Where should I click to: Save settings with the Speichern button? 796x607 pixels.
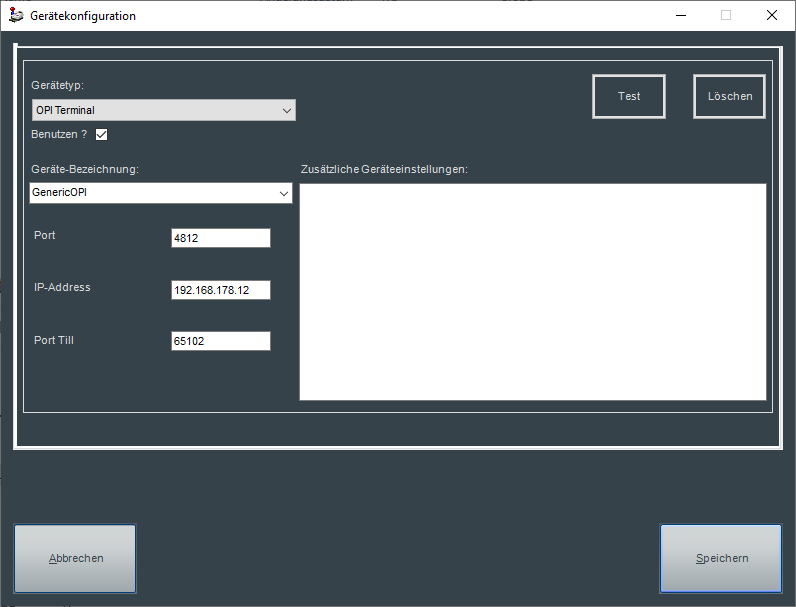721,559
